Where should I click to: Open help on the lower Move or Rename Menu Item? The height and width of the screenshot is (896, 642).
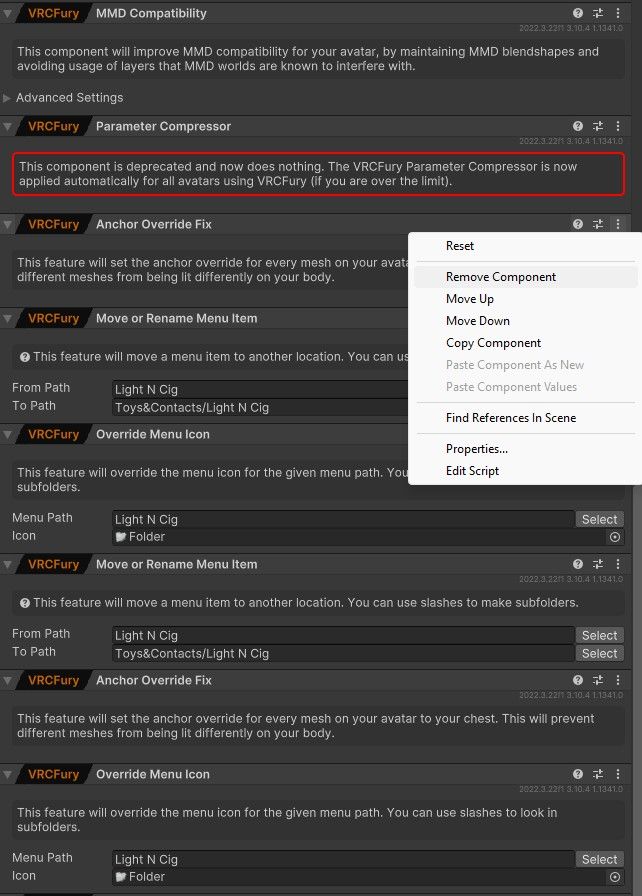[577, 564]
